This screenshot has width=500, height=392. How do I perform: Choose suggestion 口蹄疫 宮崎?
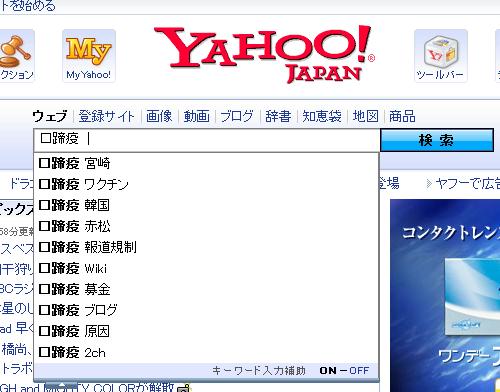[x=206, y=163]
